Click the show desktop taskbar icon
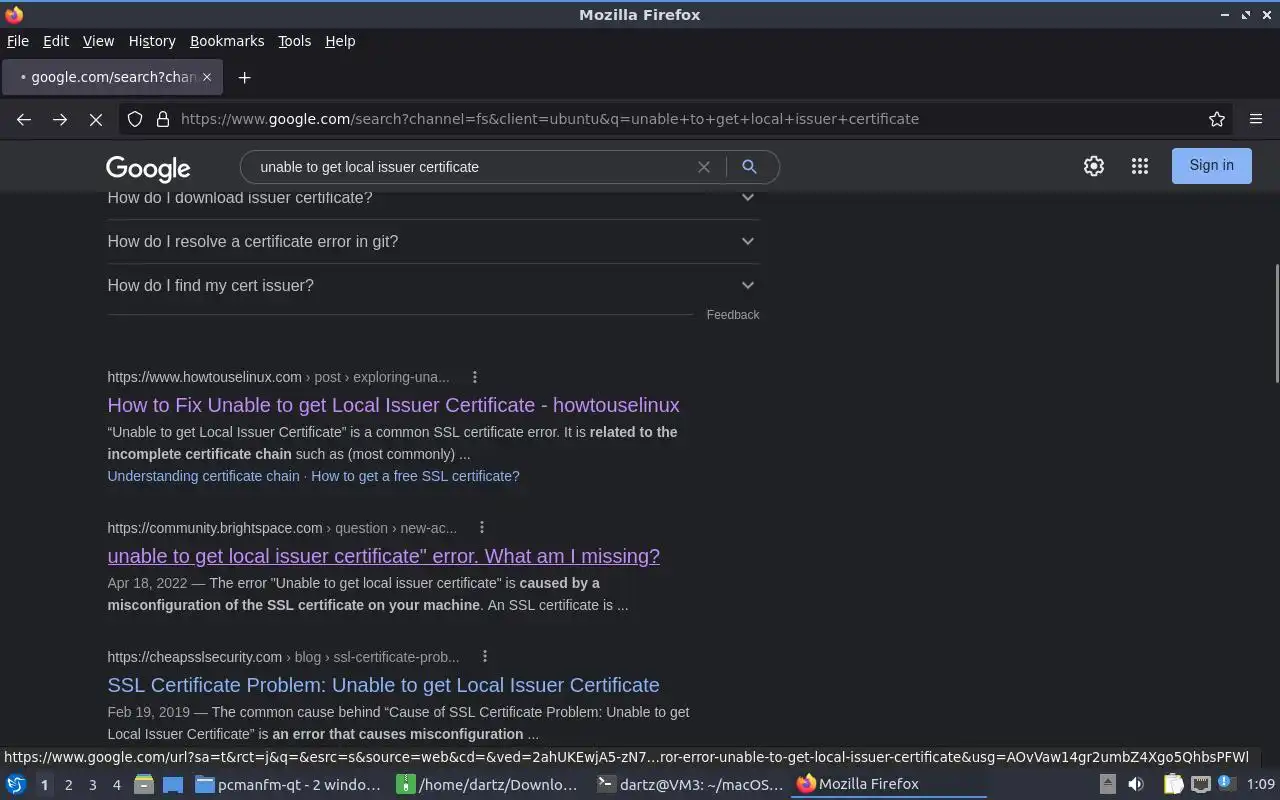The image size is (1280, 800). [x=172, y=785]
